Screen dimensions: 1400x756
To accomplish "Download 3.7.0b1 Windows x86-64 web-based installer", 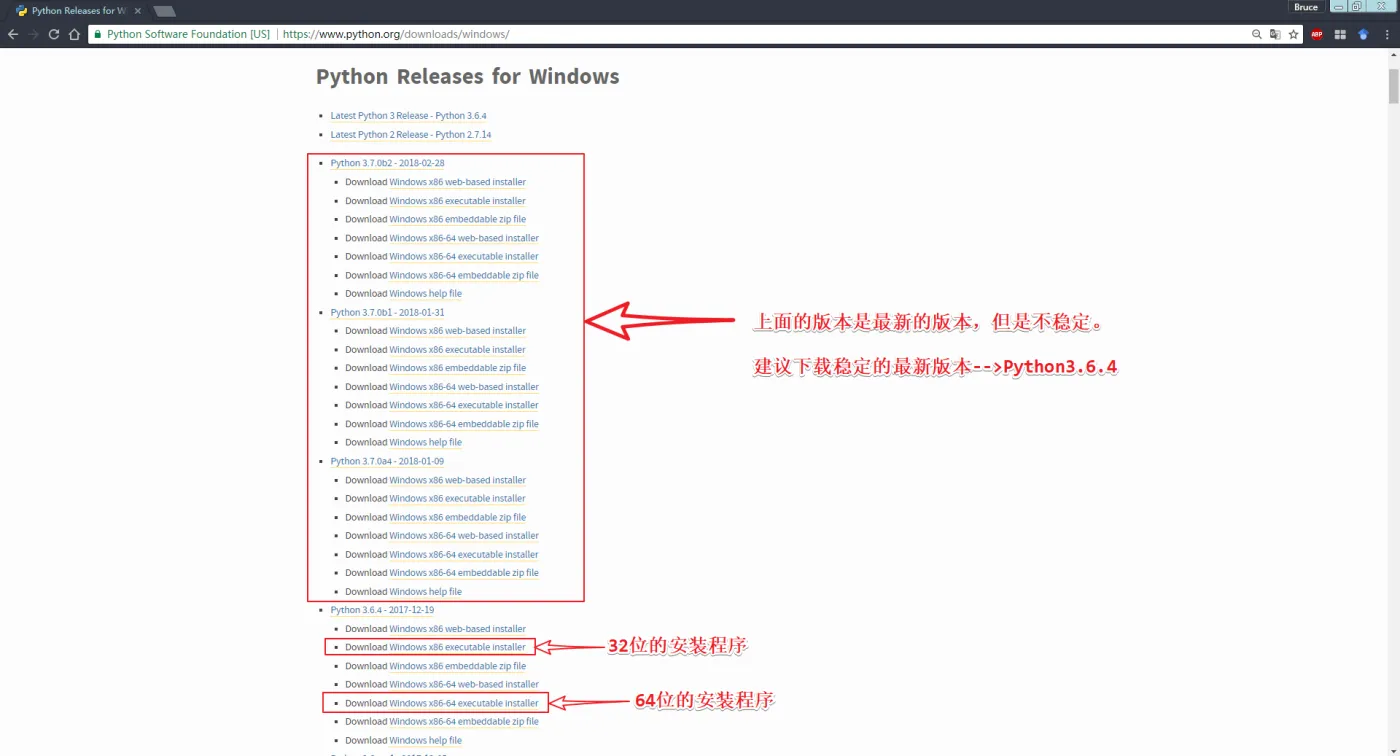I will [x=464, y=387].
